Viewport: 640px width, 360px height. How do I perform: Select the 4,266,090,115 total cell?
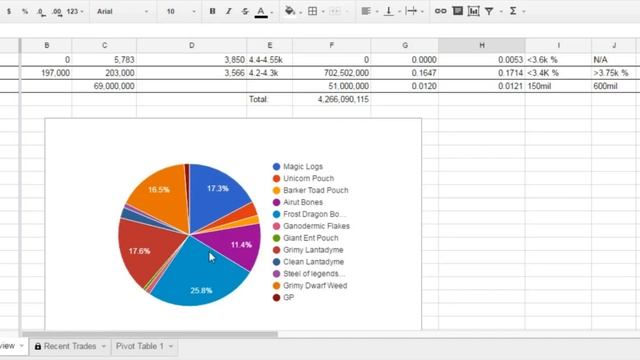[331, 99]
